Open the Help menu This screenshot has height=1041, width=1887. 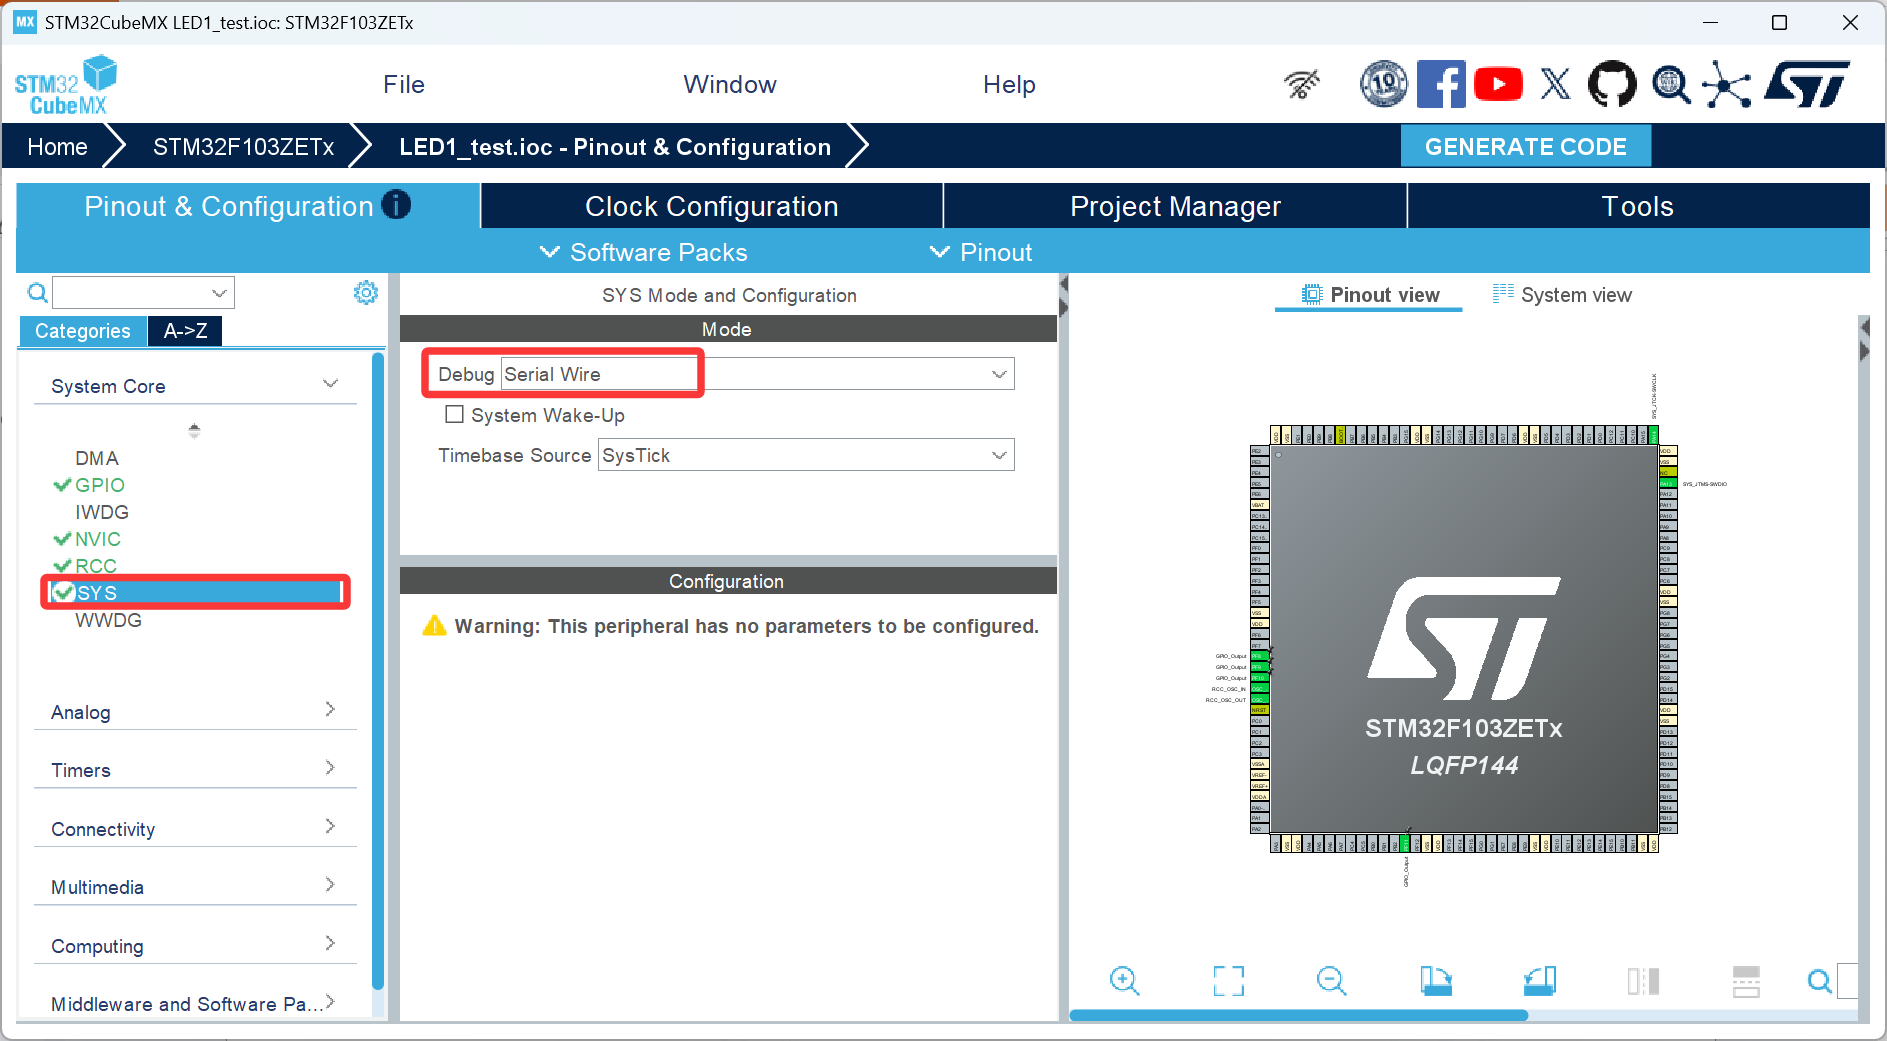(x=1009, y=85)
